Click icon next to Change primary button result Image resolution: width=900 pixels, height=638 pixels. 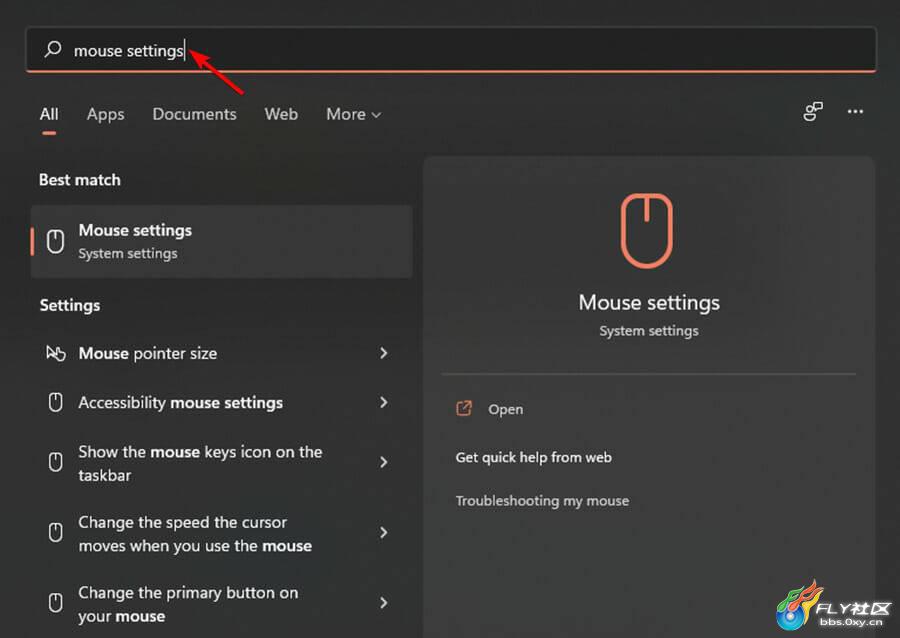click(x=56, y=603)
